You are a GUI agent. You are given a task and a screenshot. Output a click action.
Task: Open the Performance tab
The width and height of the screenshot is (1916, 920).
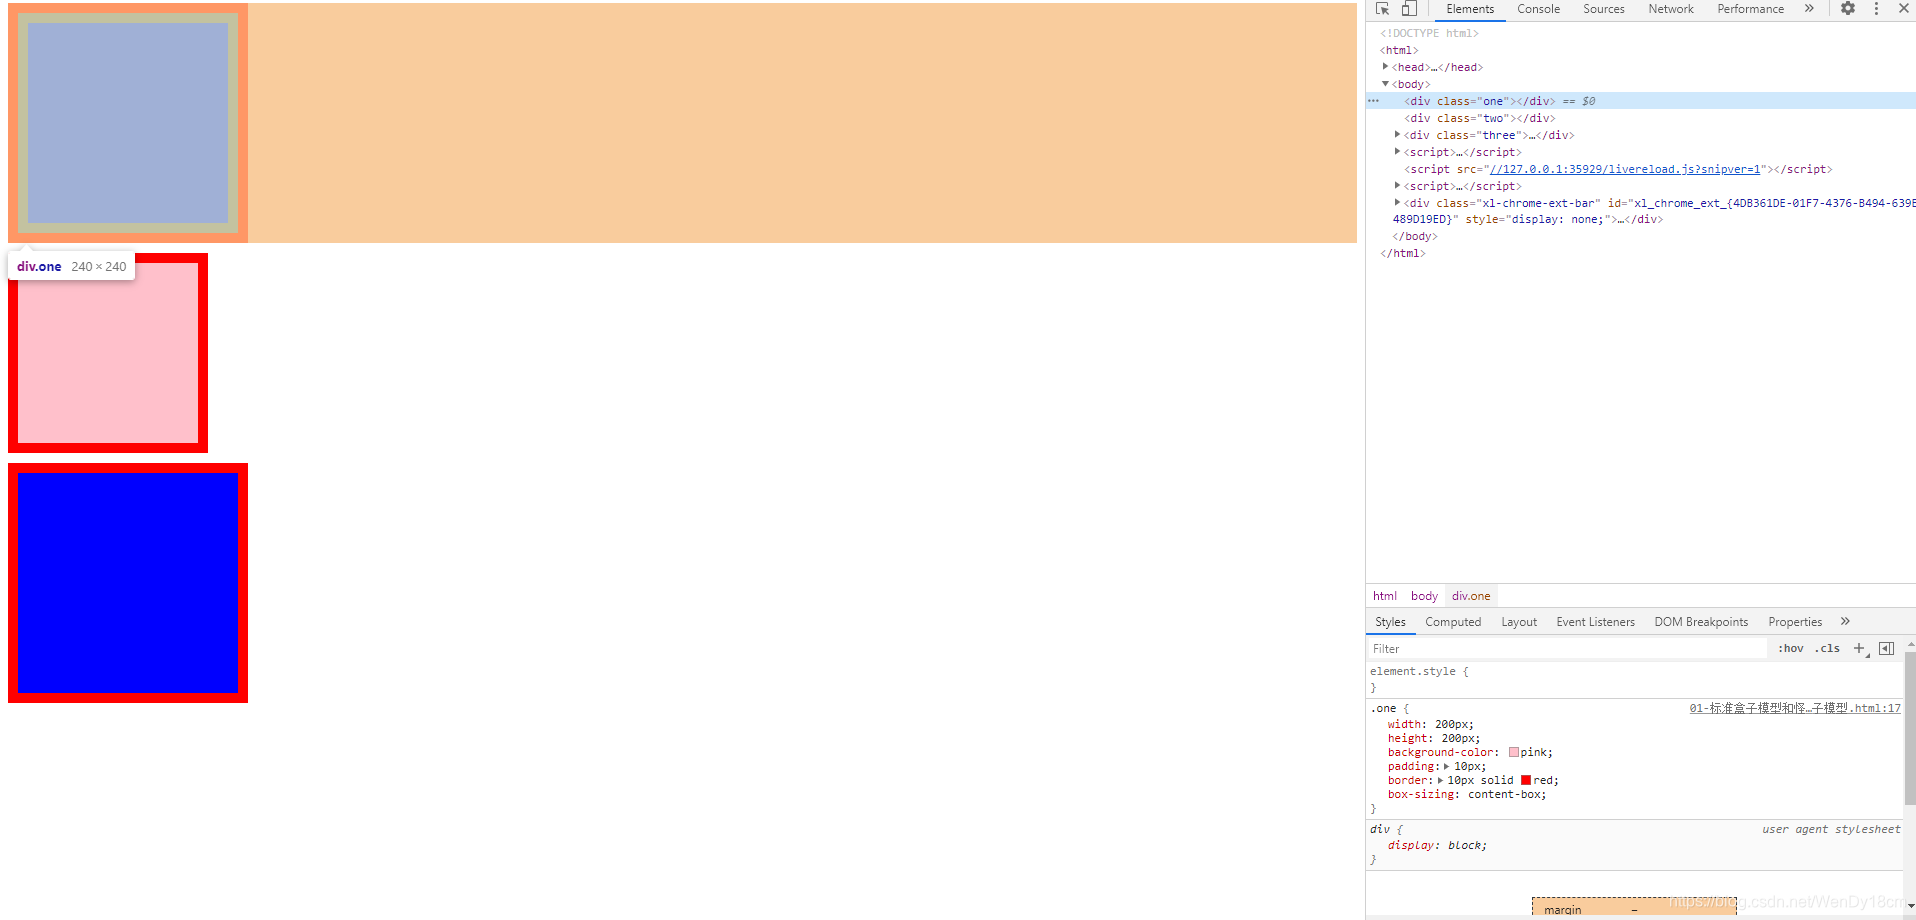click(1750, 9)
